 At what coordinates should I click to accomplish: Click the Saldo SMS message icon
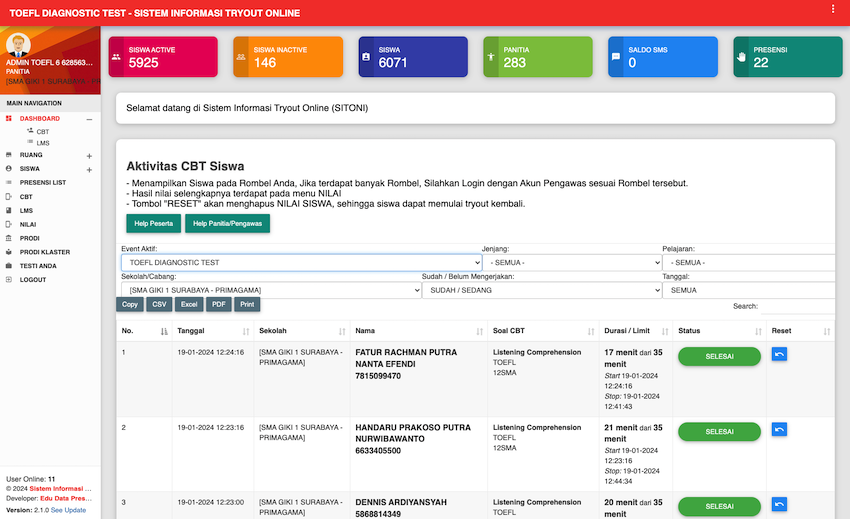616,57
